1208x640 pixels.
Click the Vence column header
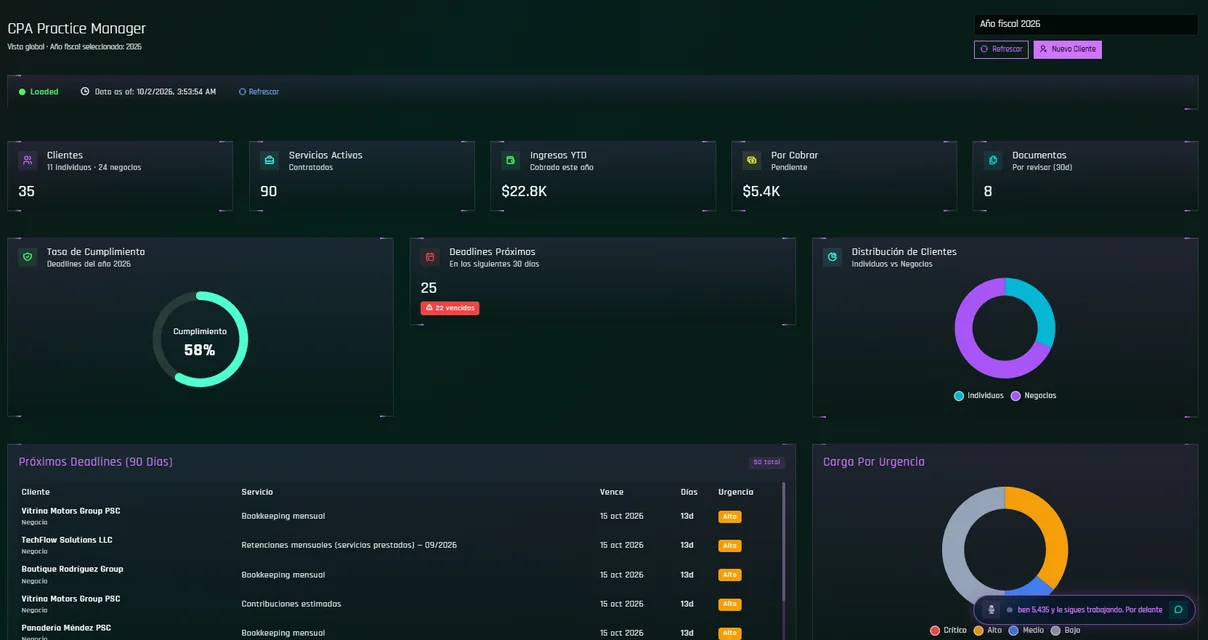click(x=611, y=492)
